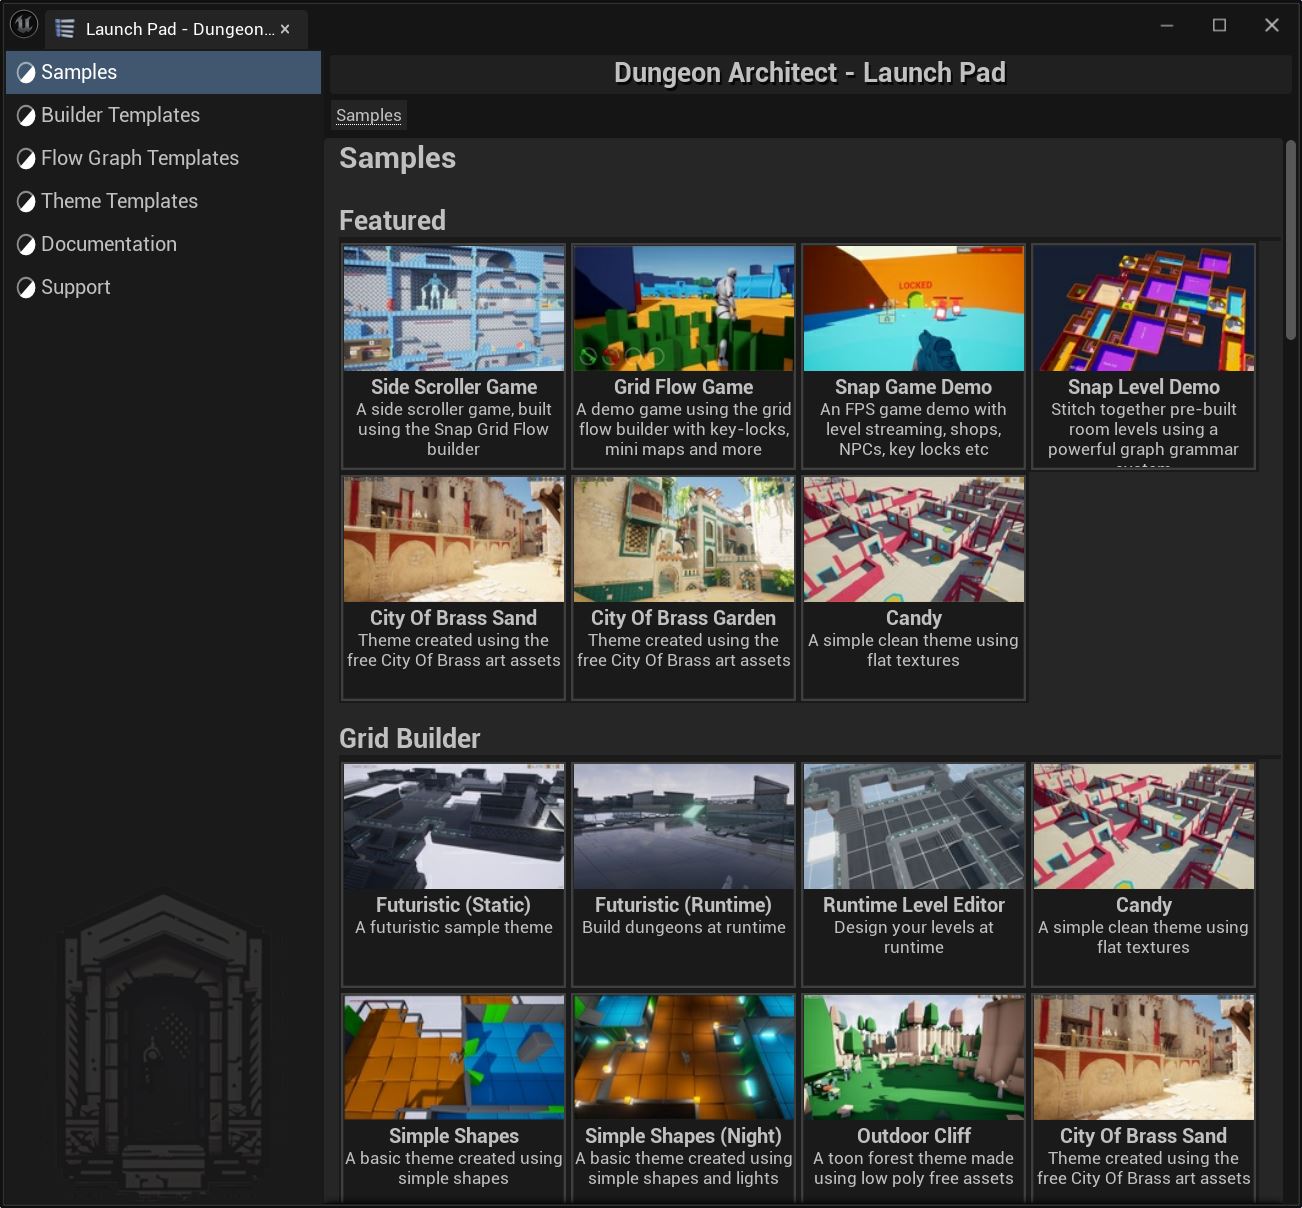
Task: Open the Simple Shapes thumbnail
Action: [x=454, y=1057]
